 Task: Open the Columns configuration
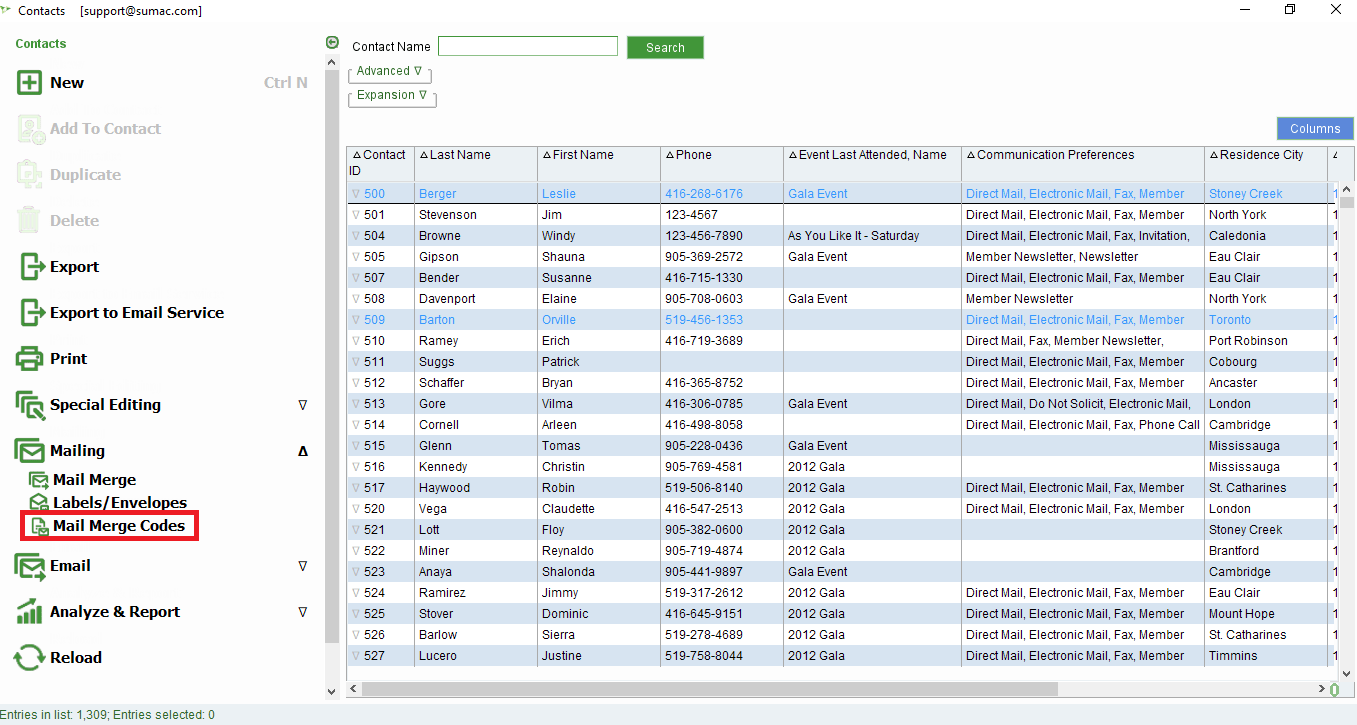[x=1314, y=128]
